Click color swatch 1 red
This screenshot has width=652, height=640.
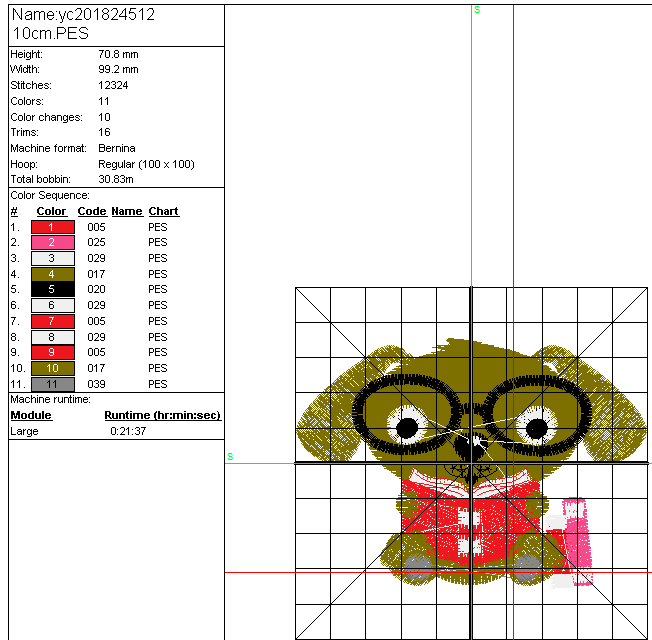pos(53,227)
